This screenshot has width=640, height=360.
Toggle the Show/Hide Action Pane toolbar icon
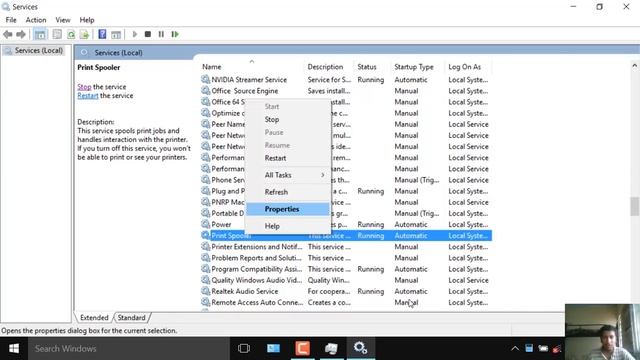tap(116, 35)
